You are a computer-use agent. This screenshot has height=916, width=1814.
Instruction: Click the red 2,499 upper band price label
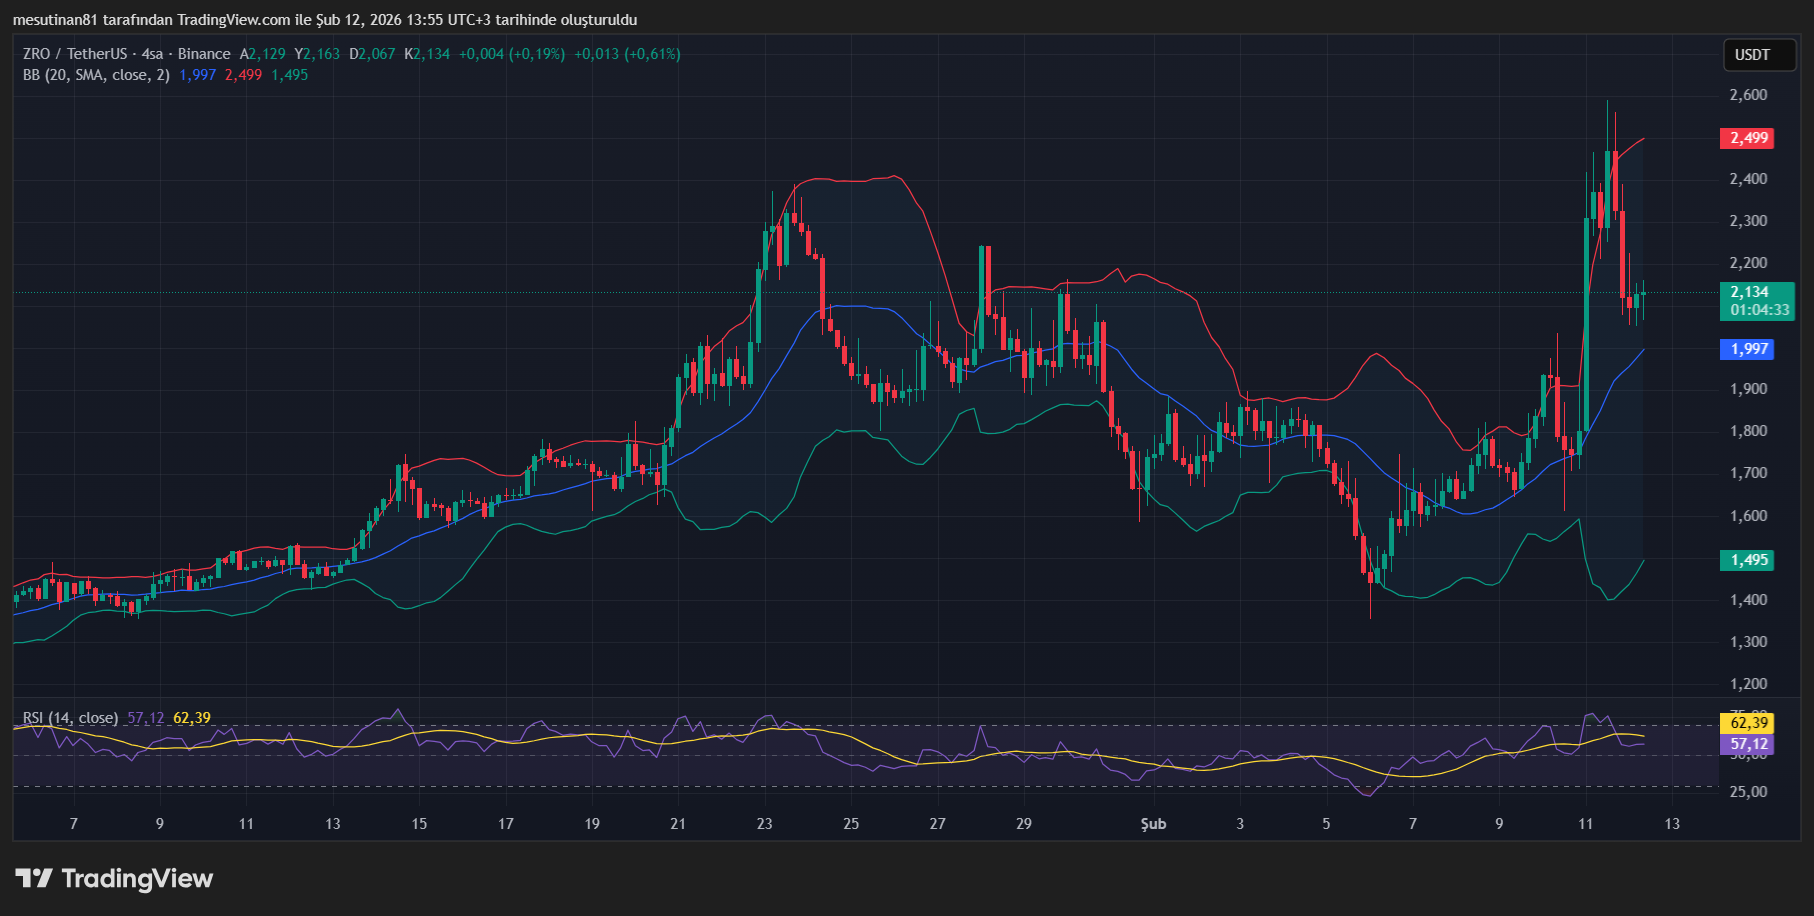click(1749, 138)
